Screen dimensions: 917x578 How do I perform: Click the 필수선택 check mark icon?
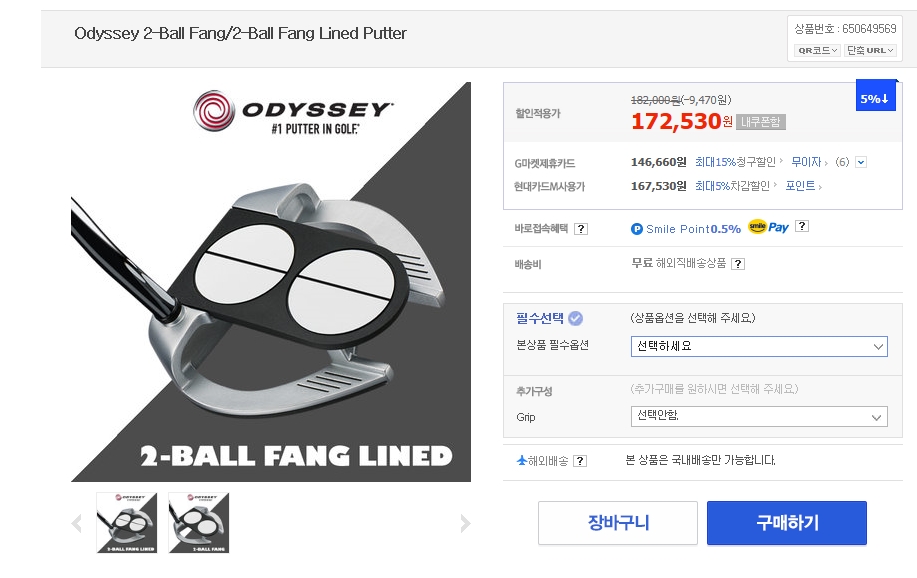coord(575,318)
